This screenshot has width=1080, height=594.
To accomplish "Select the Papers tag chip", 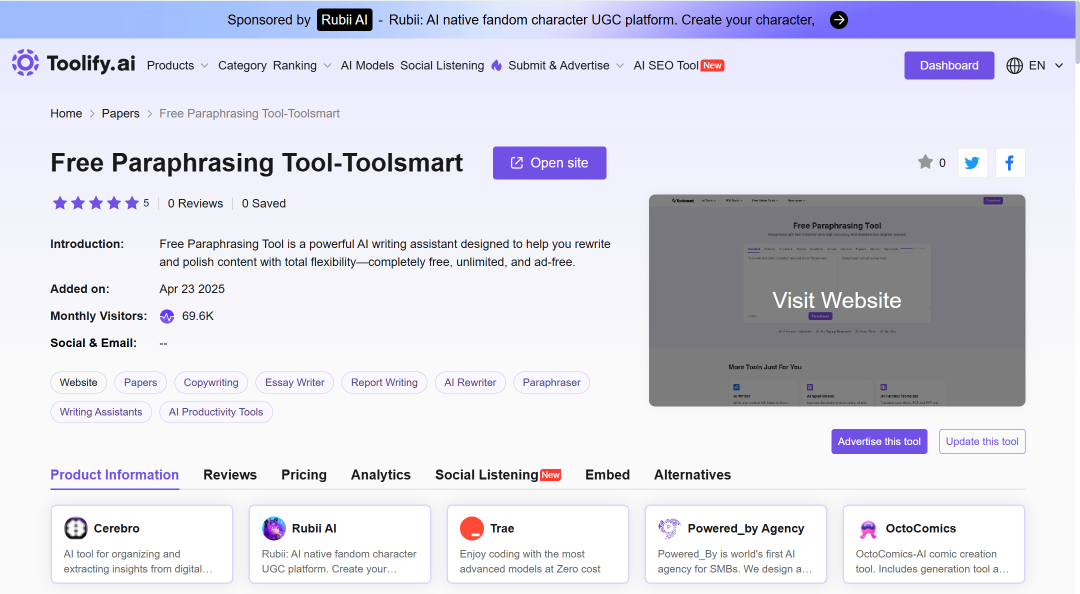I will point(141,382).
